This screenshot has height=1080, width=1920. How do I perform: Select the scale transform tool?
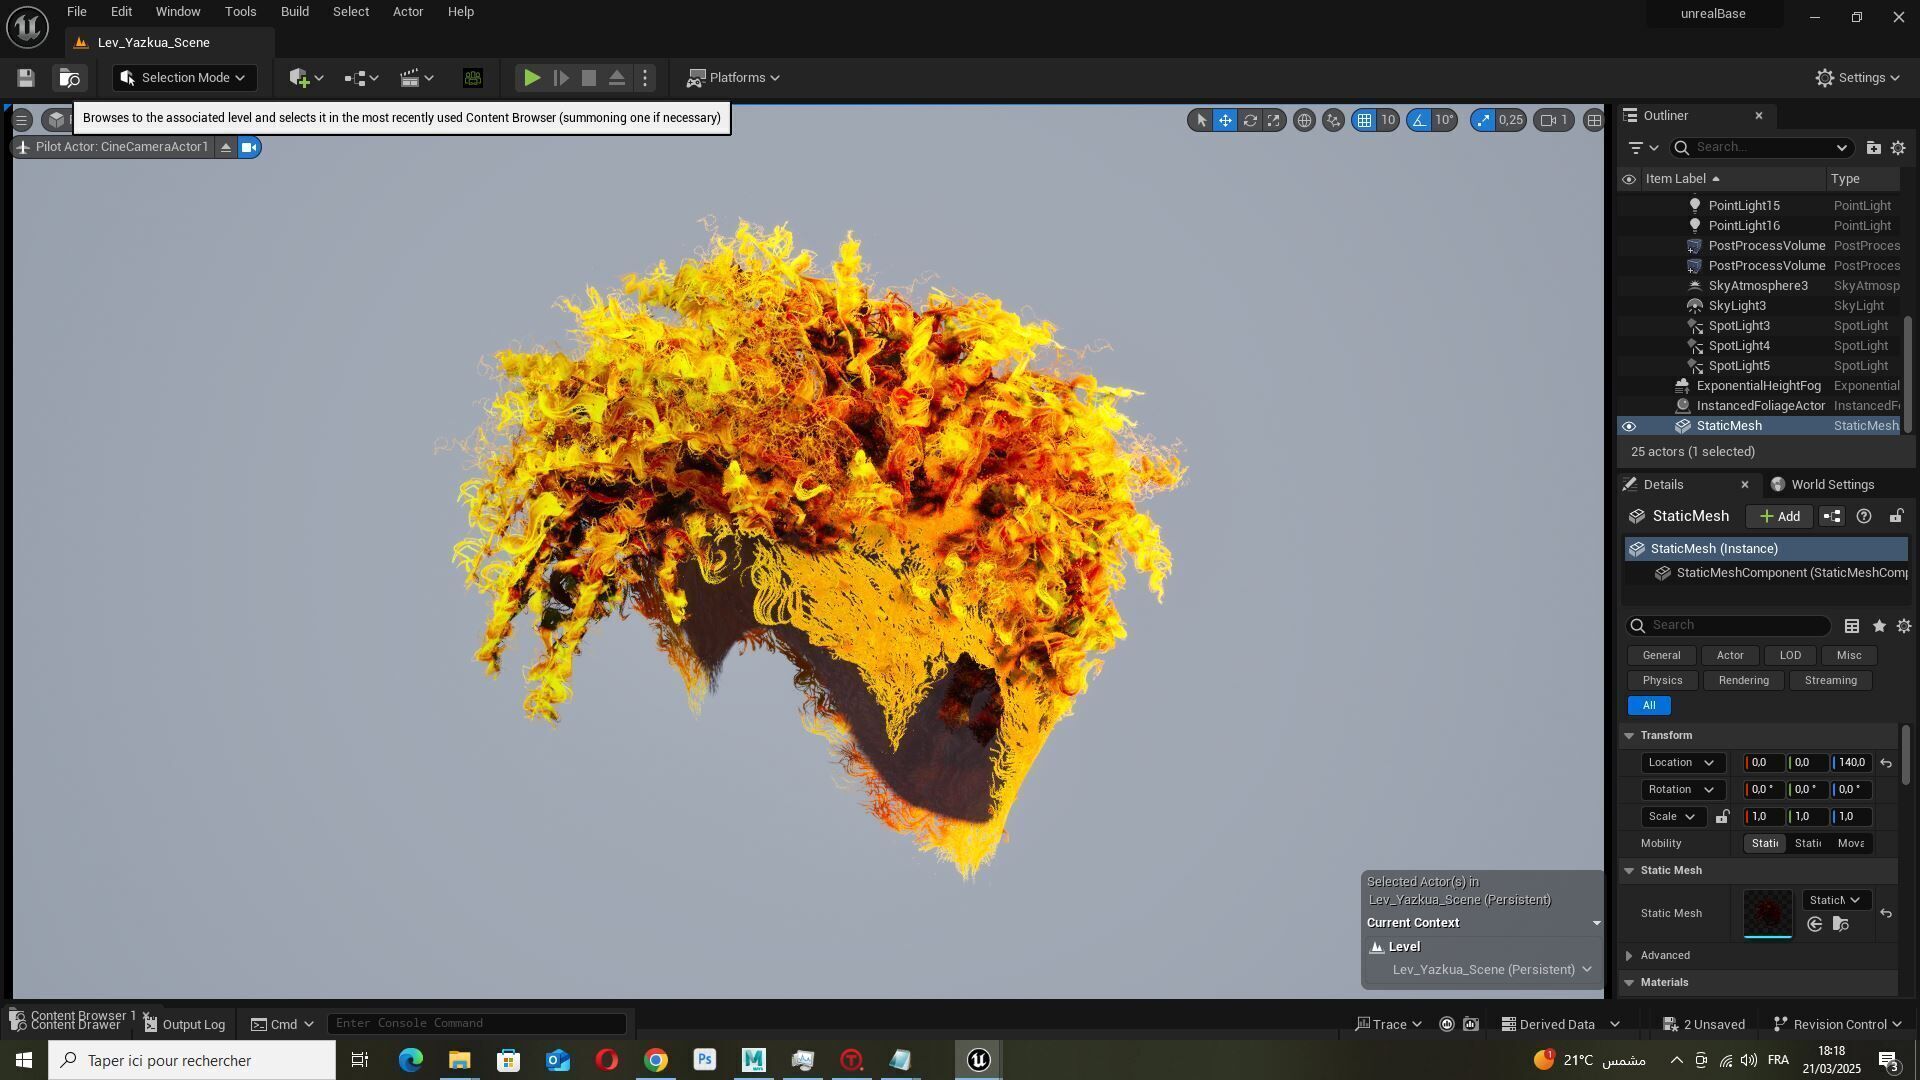[x=1274, y=120]
